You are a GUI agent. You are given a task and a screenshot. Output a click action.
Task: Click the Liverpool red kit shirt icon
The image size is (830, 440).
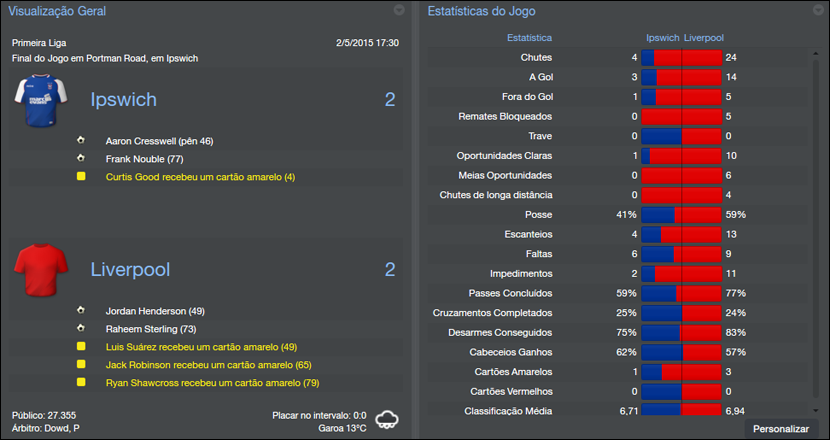click(40, 269)
